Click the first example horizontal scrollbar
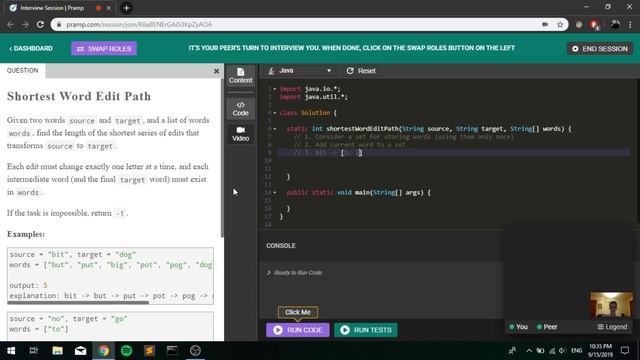 [78, 302]
